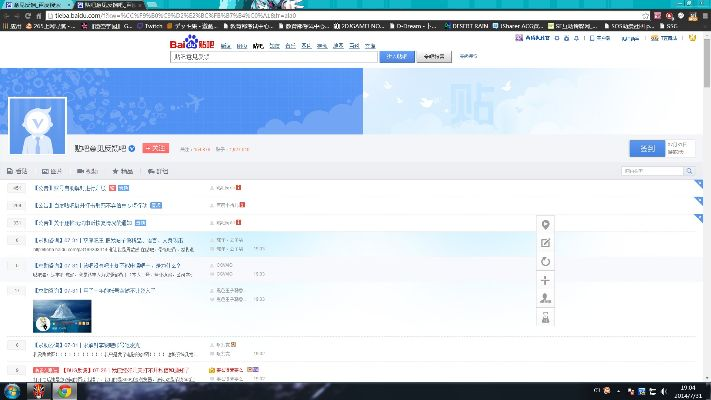Open Chrome from the Windows taskbar
Screen dimensions: 711x400
click(x=64, y=390)
